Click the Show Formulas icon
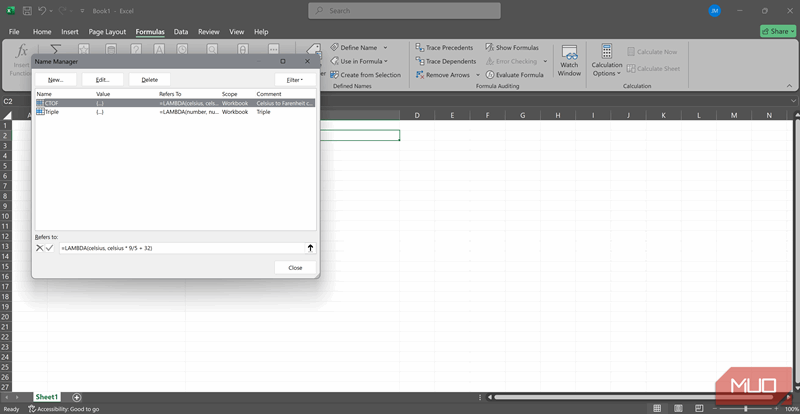Screen dimensions: 800x414 pos(490,48)
